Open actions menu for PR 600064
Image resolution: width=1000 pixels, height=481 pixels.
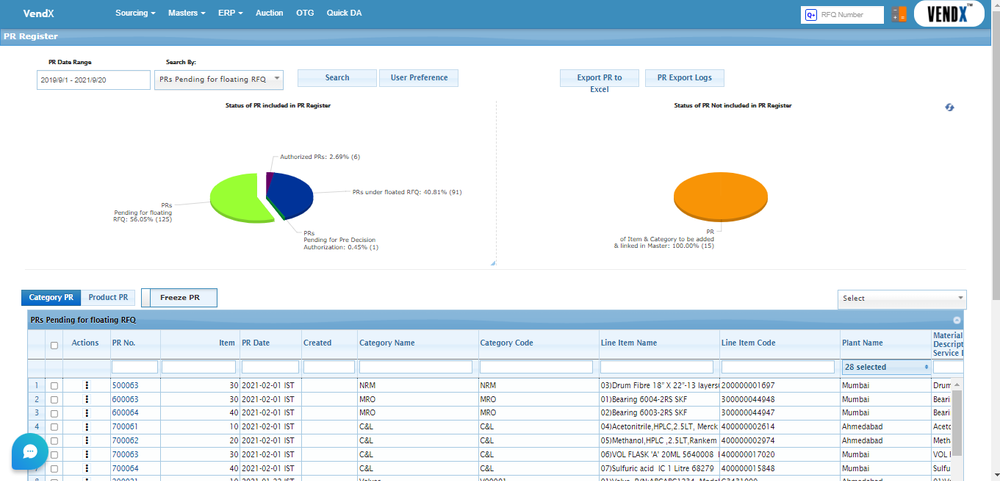[x=86, y=413]
